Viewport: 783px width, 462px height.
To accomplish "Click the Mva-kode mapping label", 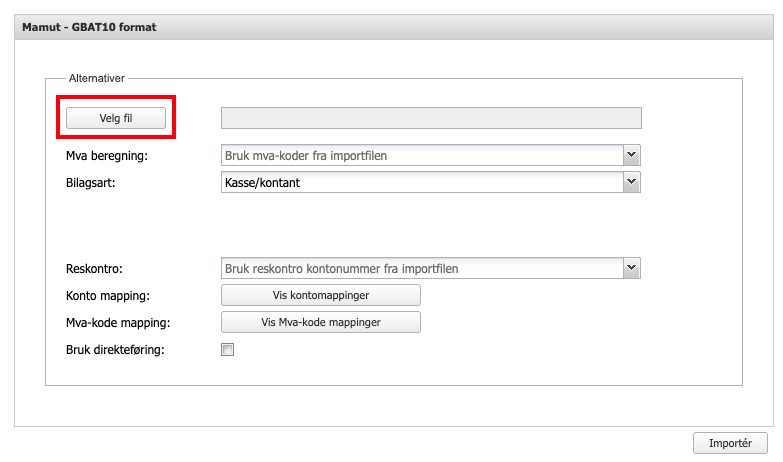I will tap(115, 323).
